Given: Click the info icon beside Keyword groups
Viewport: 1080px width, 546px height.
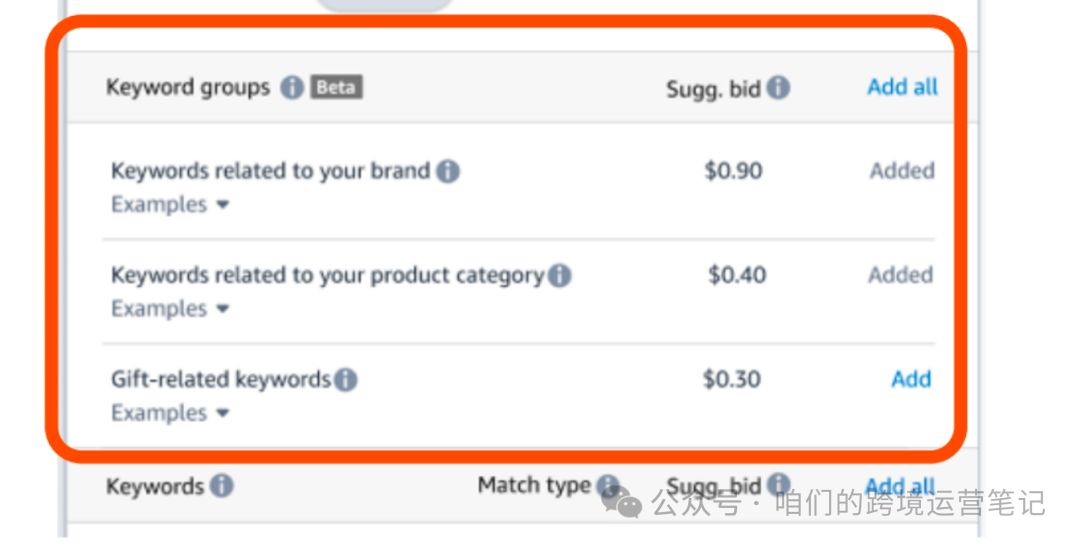Looking at the screenshot, I should pyautogui.click(x=291, y=87).
